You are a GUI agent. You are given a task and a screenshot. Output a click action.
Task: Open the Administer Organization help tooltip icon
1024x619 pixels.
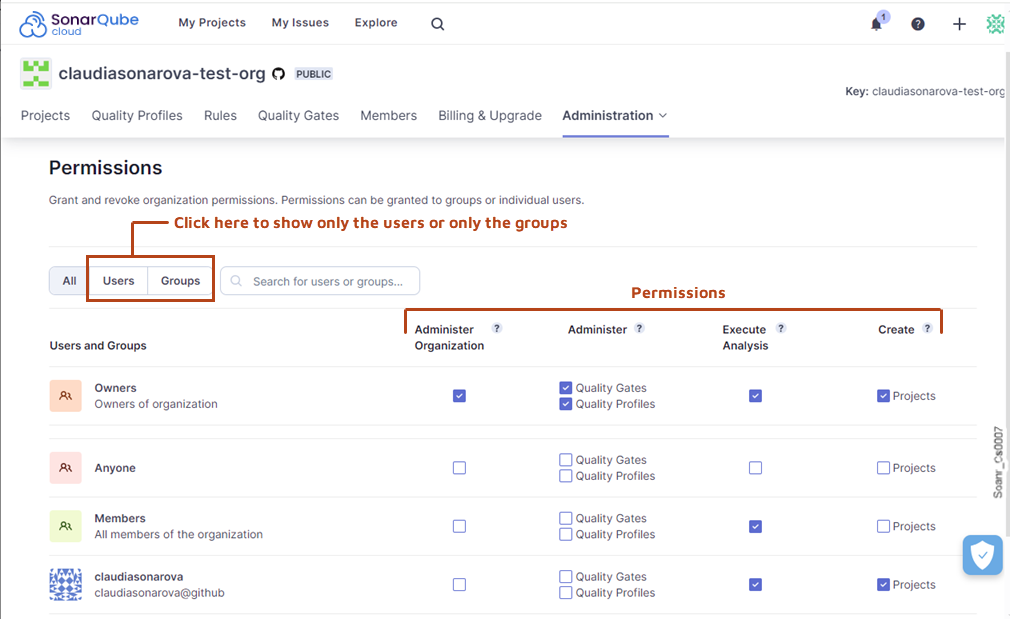(497, 327)
